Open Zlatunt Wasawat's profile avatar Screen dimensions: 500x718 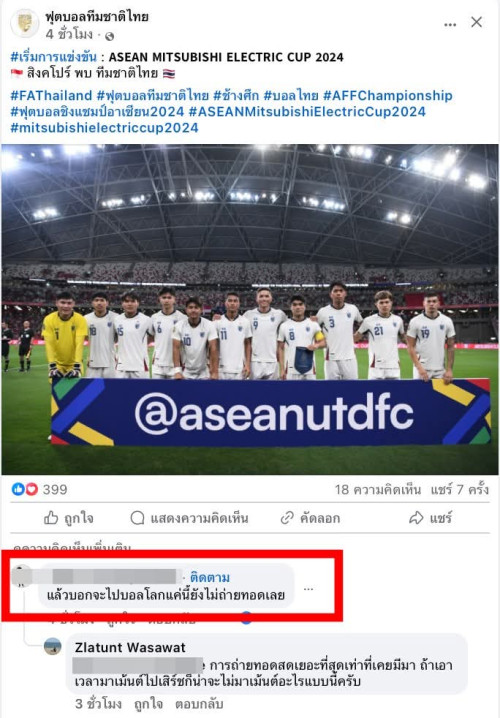[x=53, y=646]
